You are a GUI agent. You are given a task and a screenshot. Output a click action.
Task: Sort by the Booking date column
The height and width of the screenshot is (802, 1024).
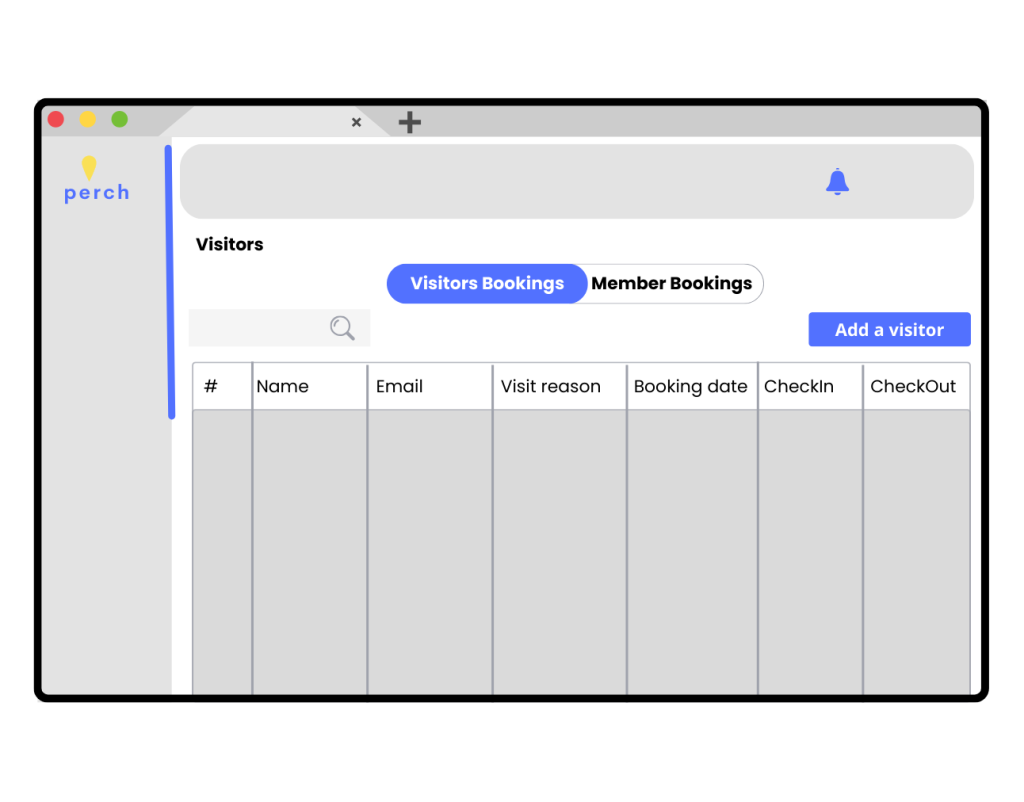click(x=691, y=386)
